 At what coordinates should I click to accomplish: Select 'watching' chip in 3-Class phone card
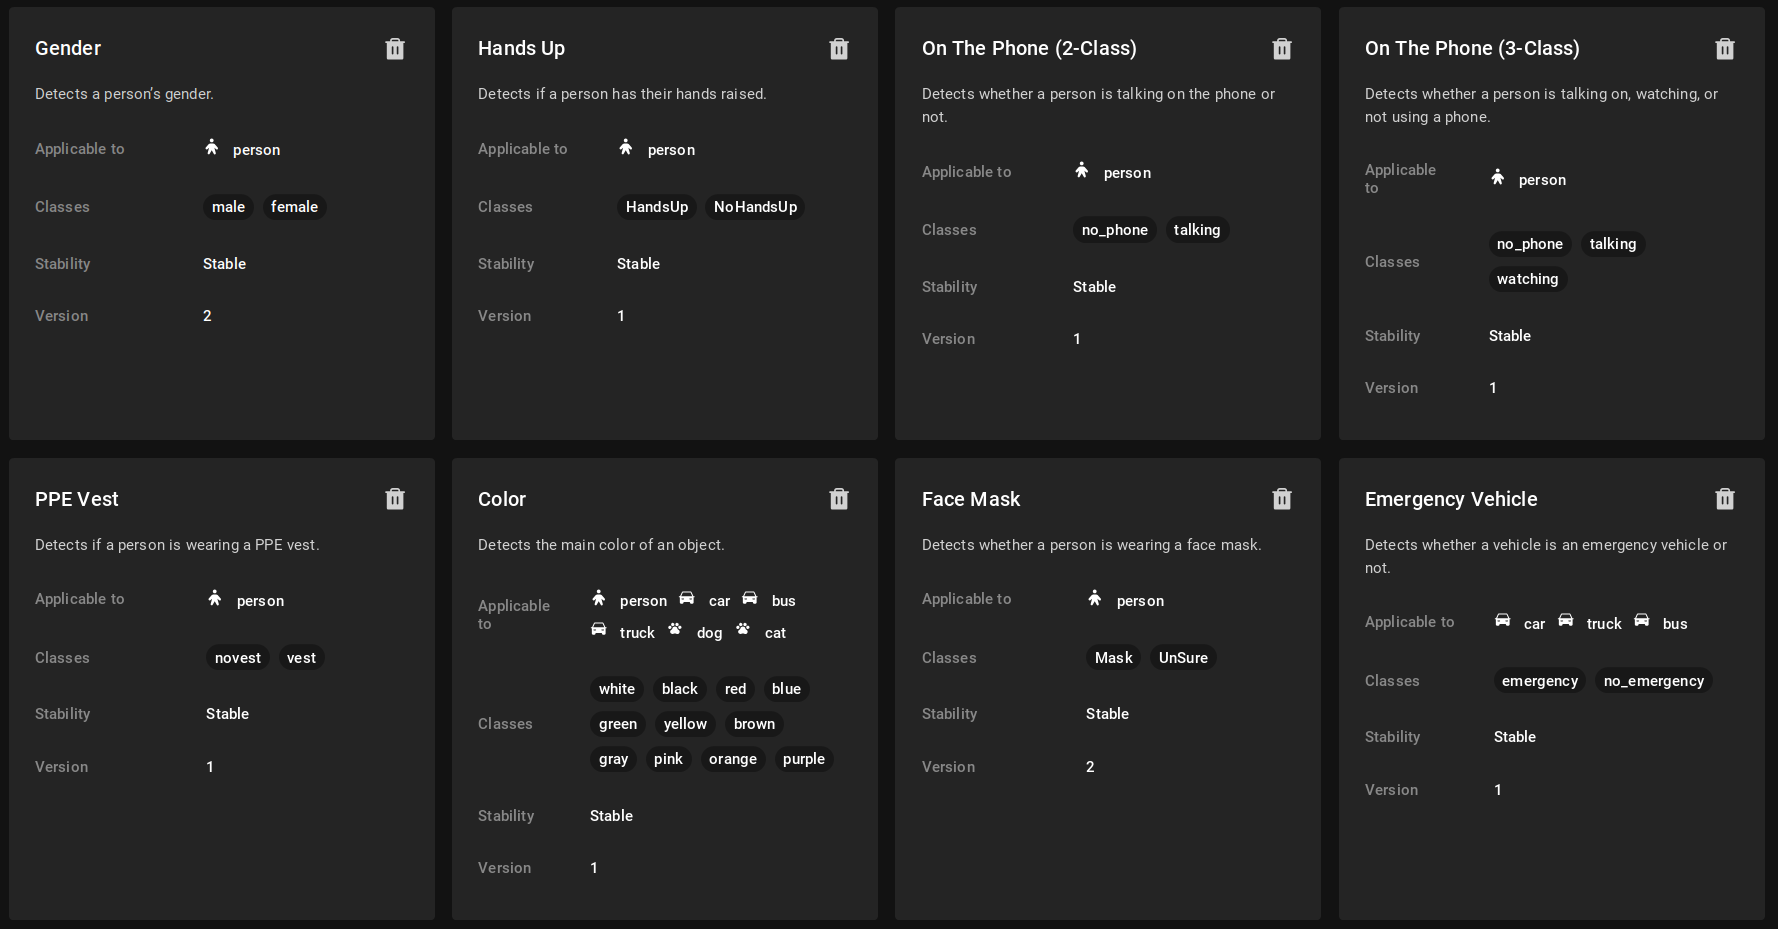(x=1527, y=279)
